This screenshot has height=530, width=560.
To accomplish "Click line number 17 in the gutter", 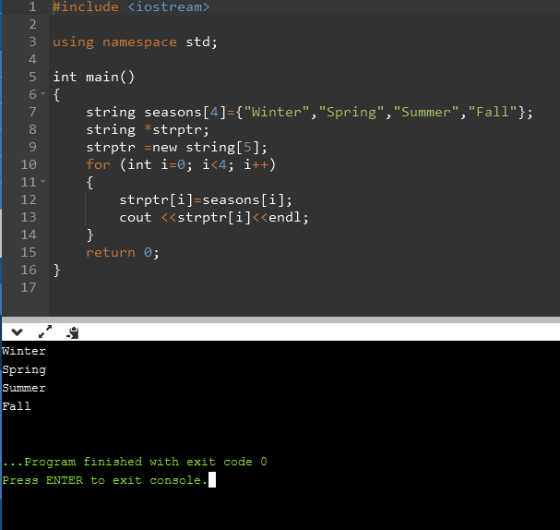I will tap(29, 288).
